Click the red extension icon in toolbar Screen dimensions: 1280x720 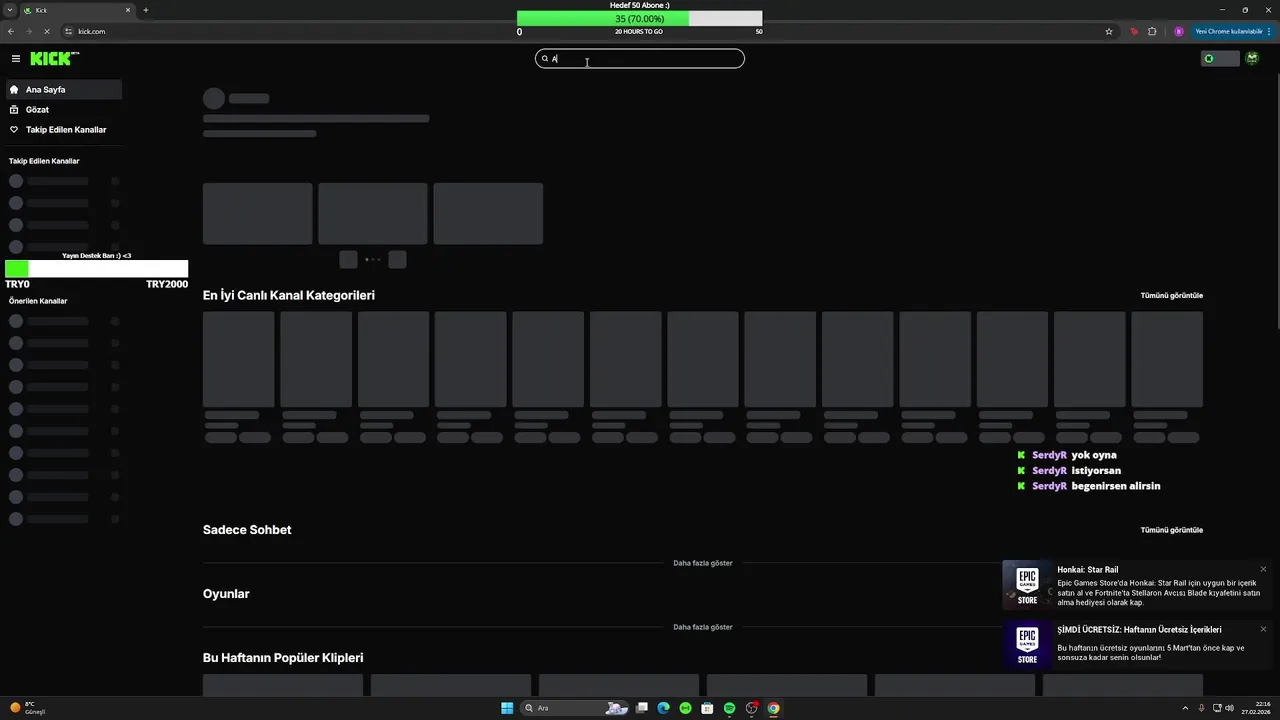1133,31
